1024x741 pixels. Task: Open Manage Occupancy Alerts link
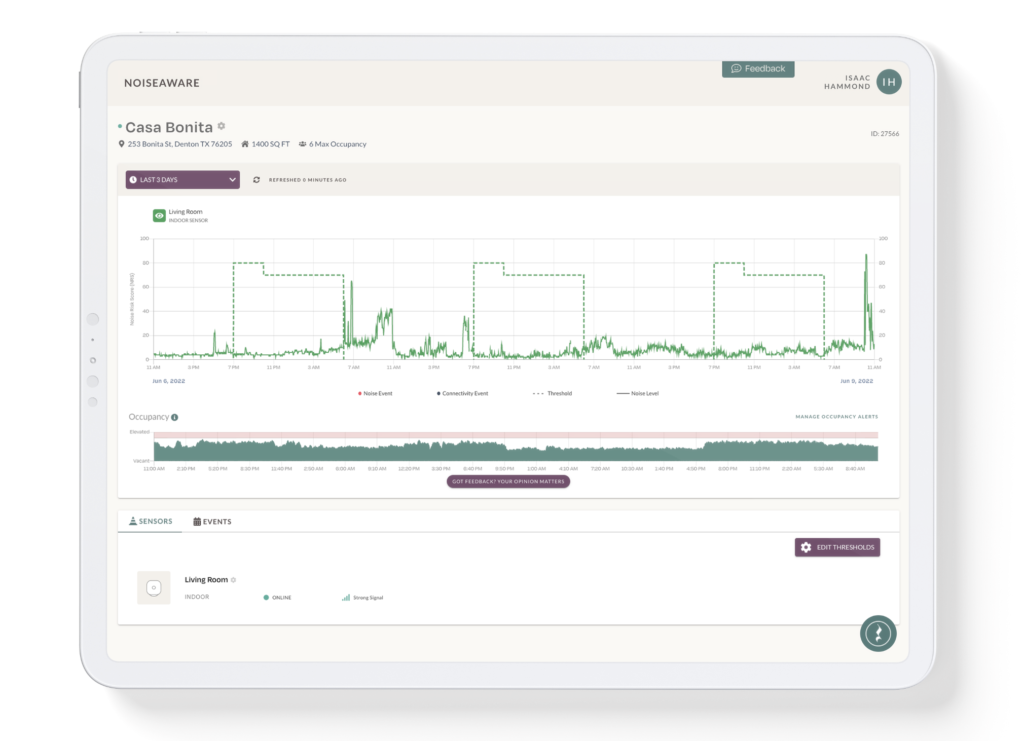[x=837, y=417]
